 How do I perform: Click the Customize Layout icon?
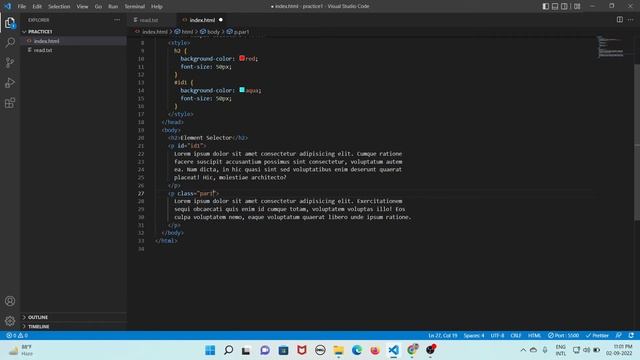(577, 6)
